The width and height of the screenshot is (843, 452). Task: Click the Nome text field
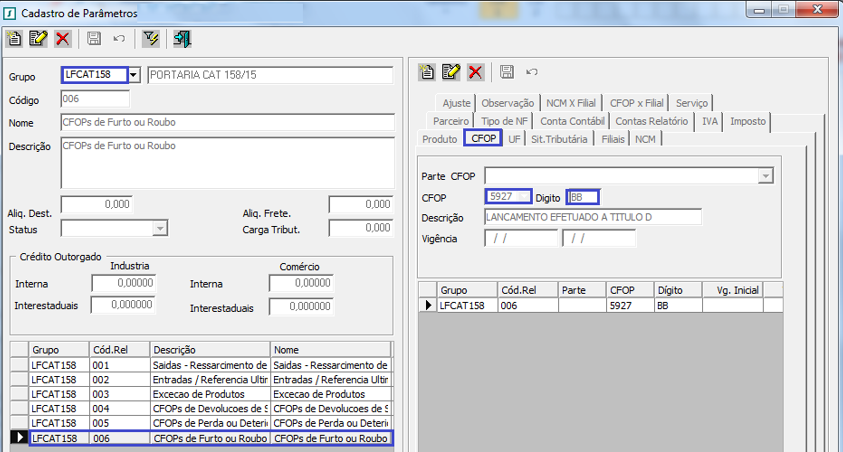226,123
